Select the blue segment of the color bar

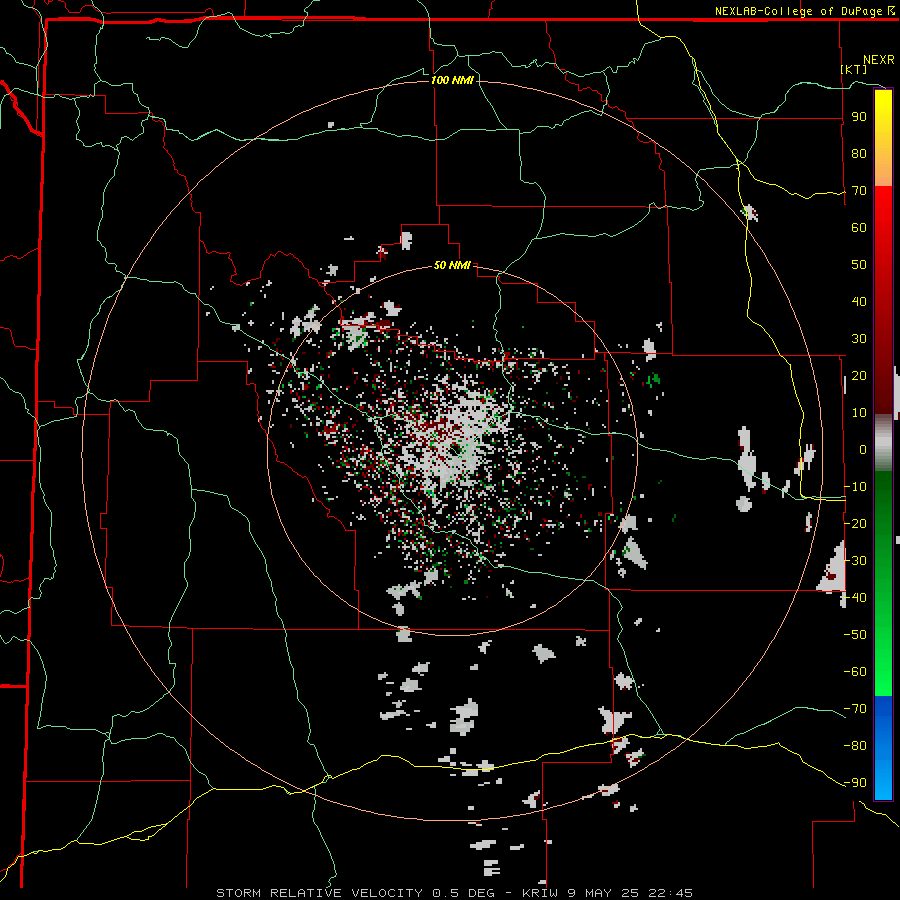[x=883, y=748]
